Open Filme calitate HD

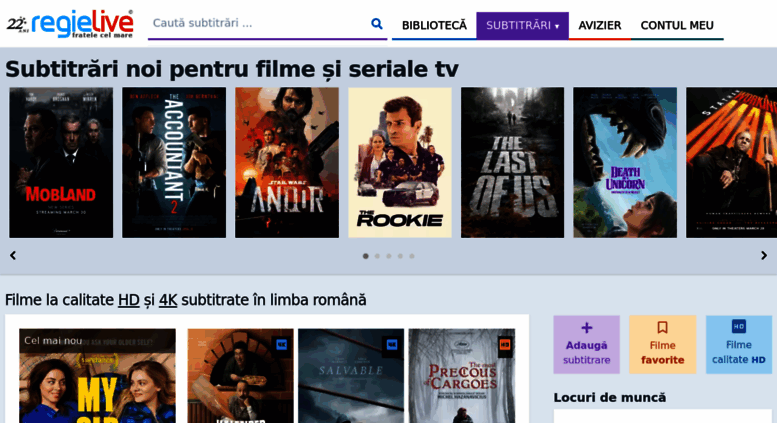point(739,345)
